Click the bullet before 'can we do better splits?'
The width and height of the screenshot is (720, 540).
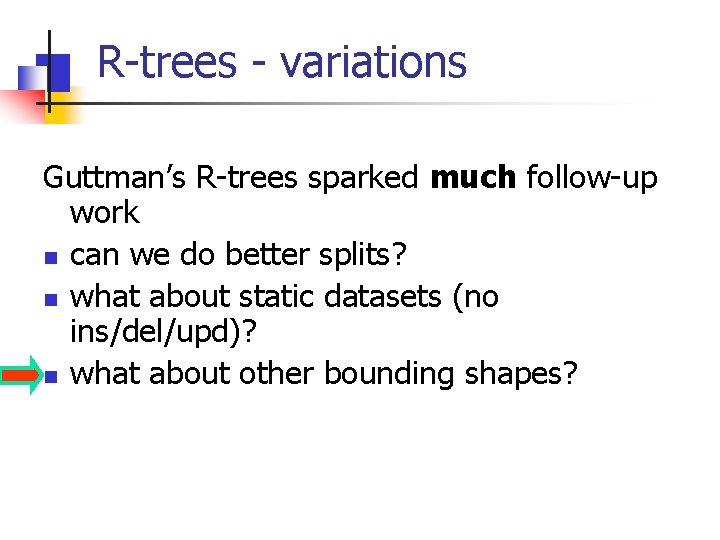click(48, 258)
